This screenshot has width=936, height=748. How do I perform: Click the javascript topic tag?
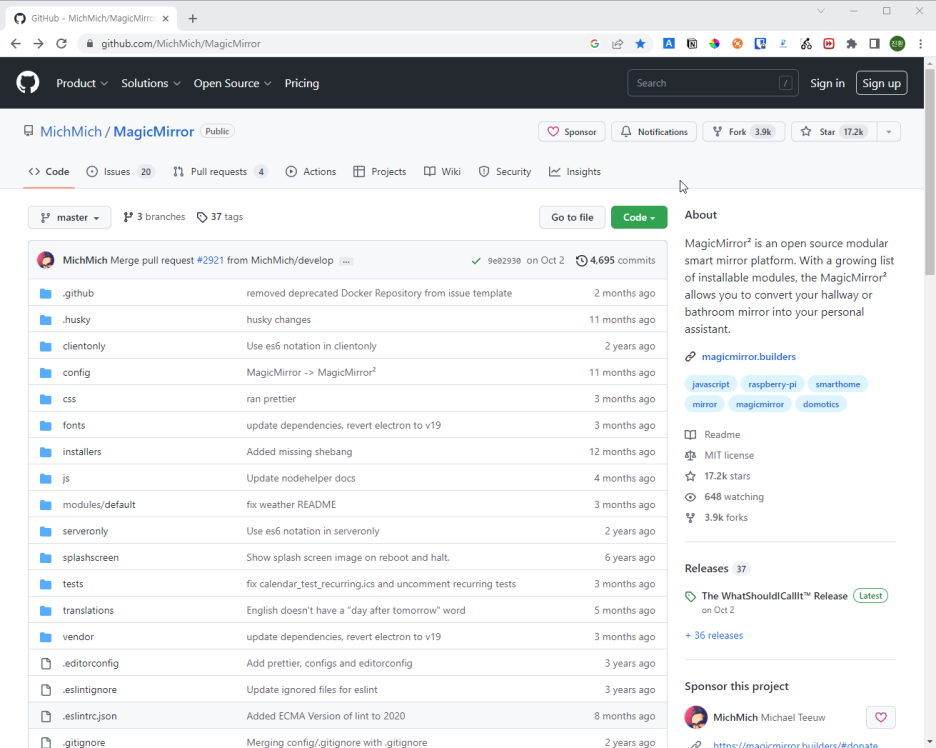(x=710, y=384)
